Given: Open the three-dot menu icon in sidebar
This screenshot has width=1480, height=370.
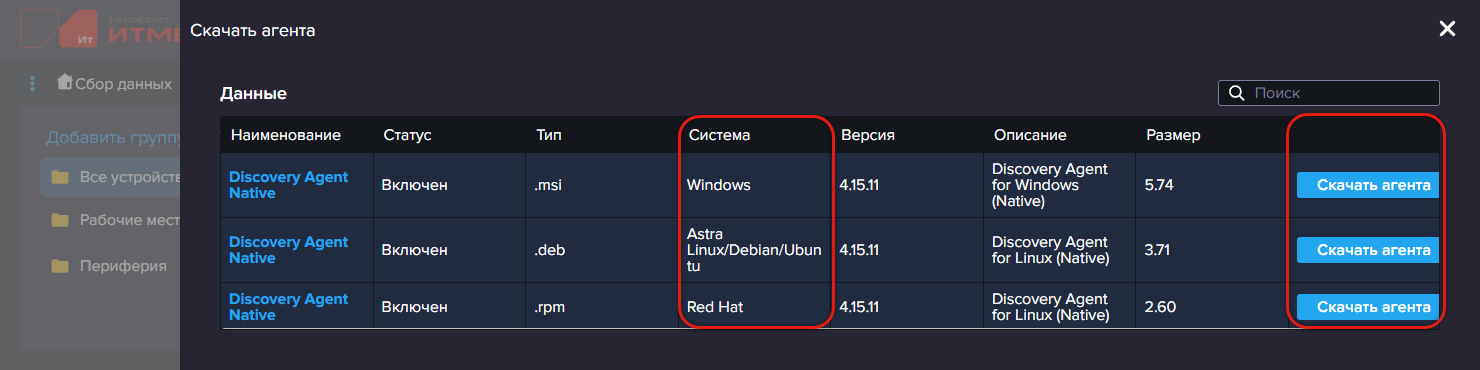Looking at the screenshot, I should pos(32,84).
